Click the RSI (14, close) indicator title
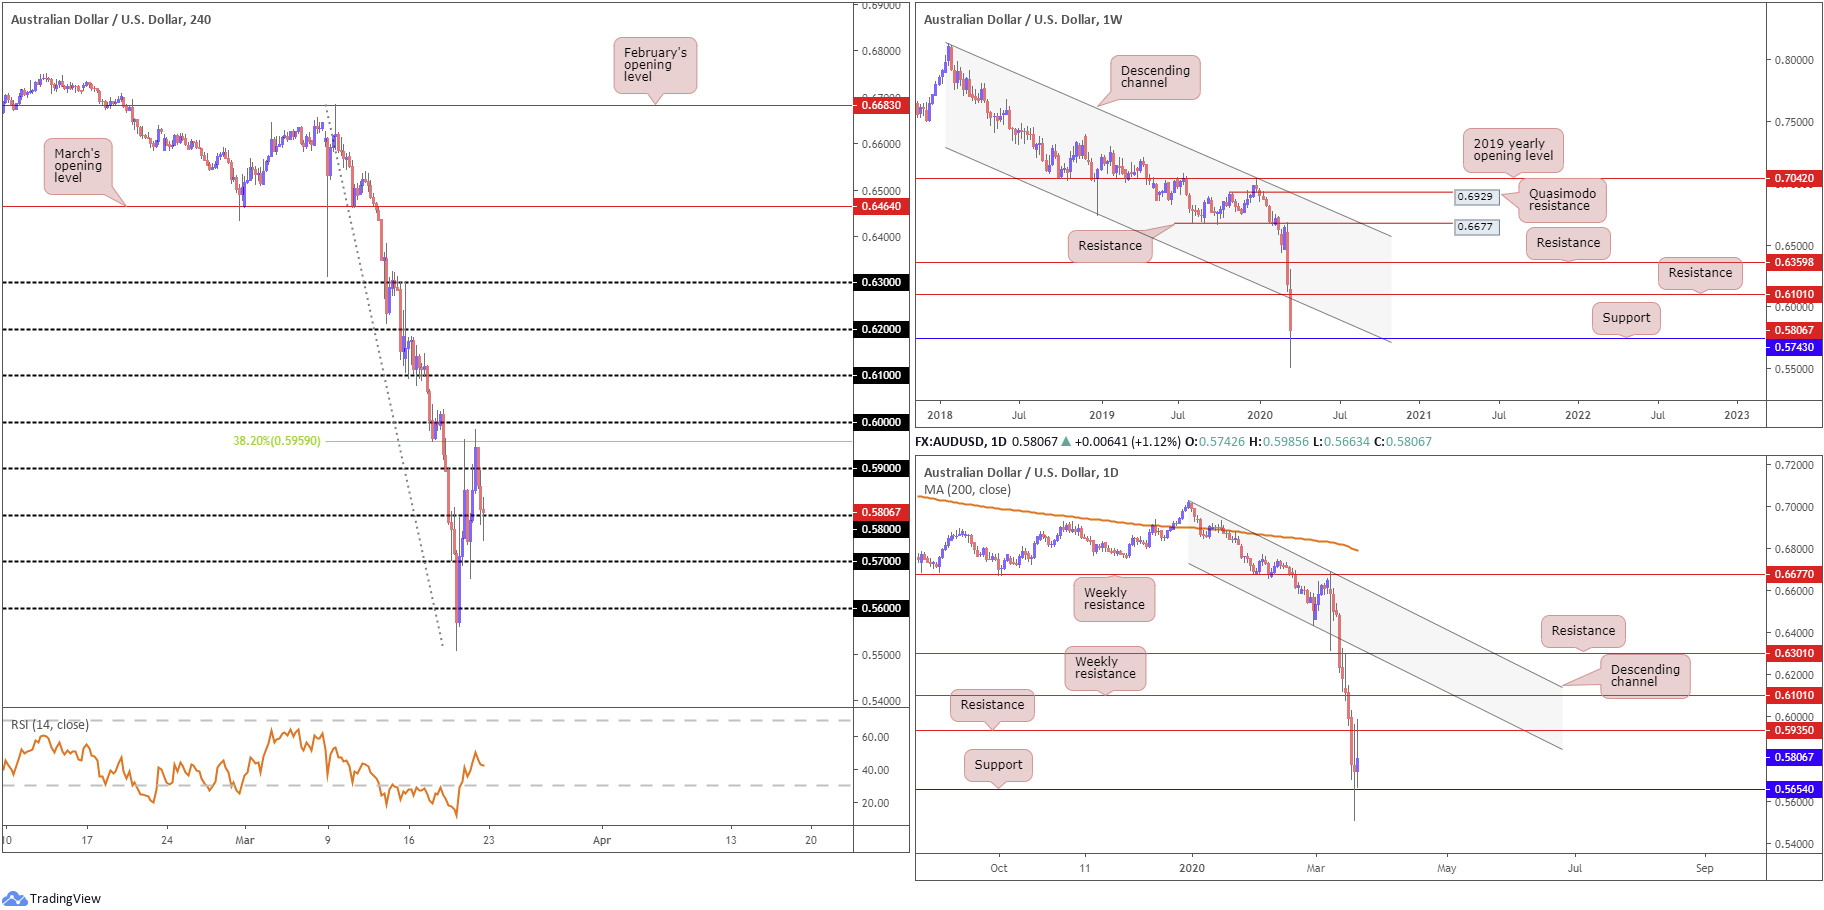 tap(50, 725)
